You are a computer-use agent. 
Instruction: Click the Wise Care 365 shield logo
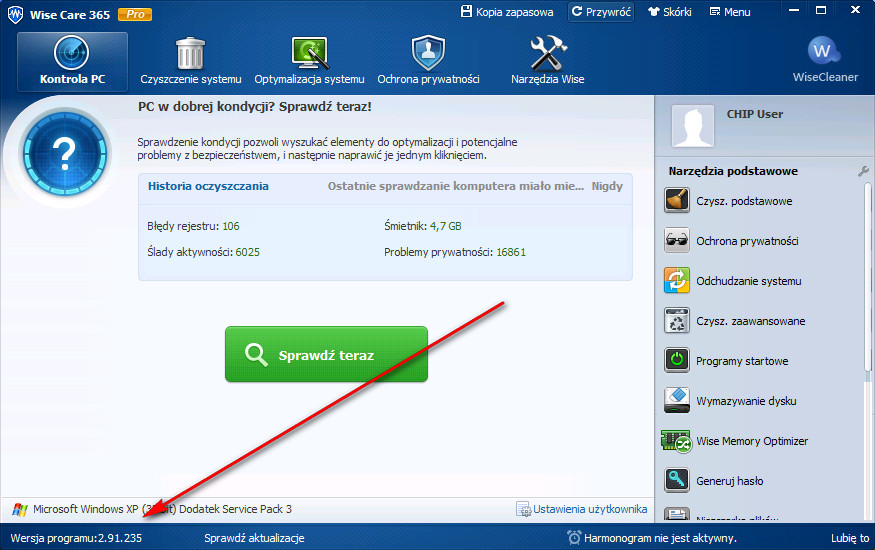point(16,15)
